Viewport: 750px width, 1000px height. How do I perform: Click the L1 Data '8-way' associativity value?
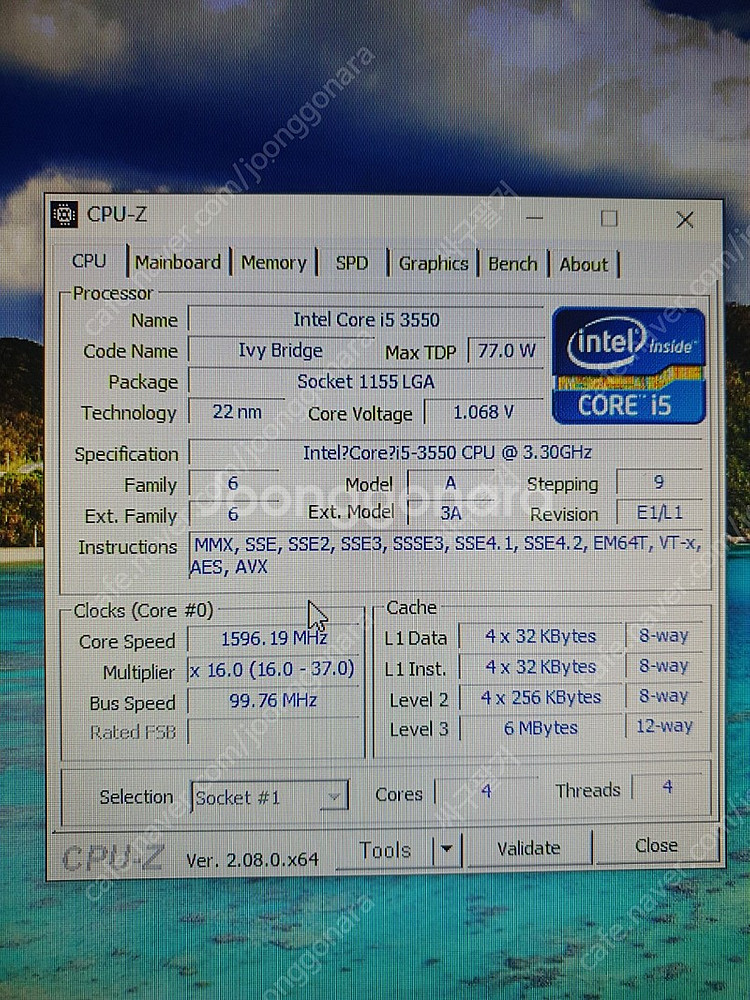pyautogui.click(x=664, y=635)
